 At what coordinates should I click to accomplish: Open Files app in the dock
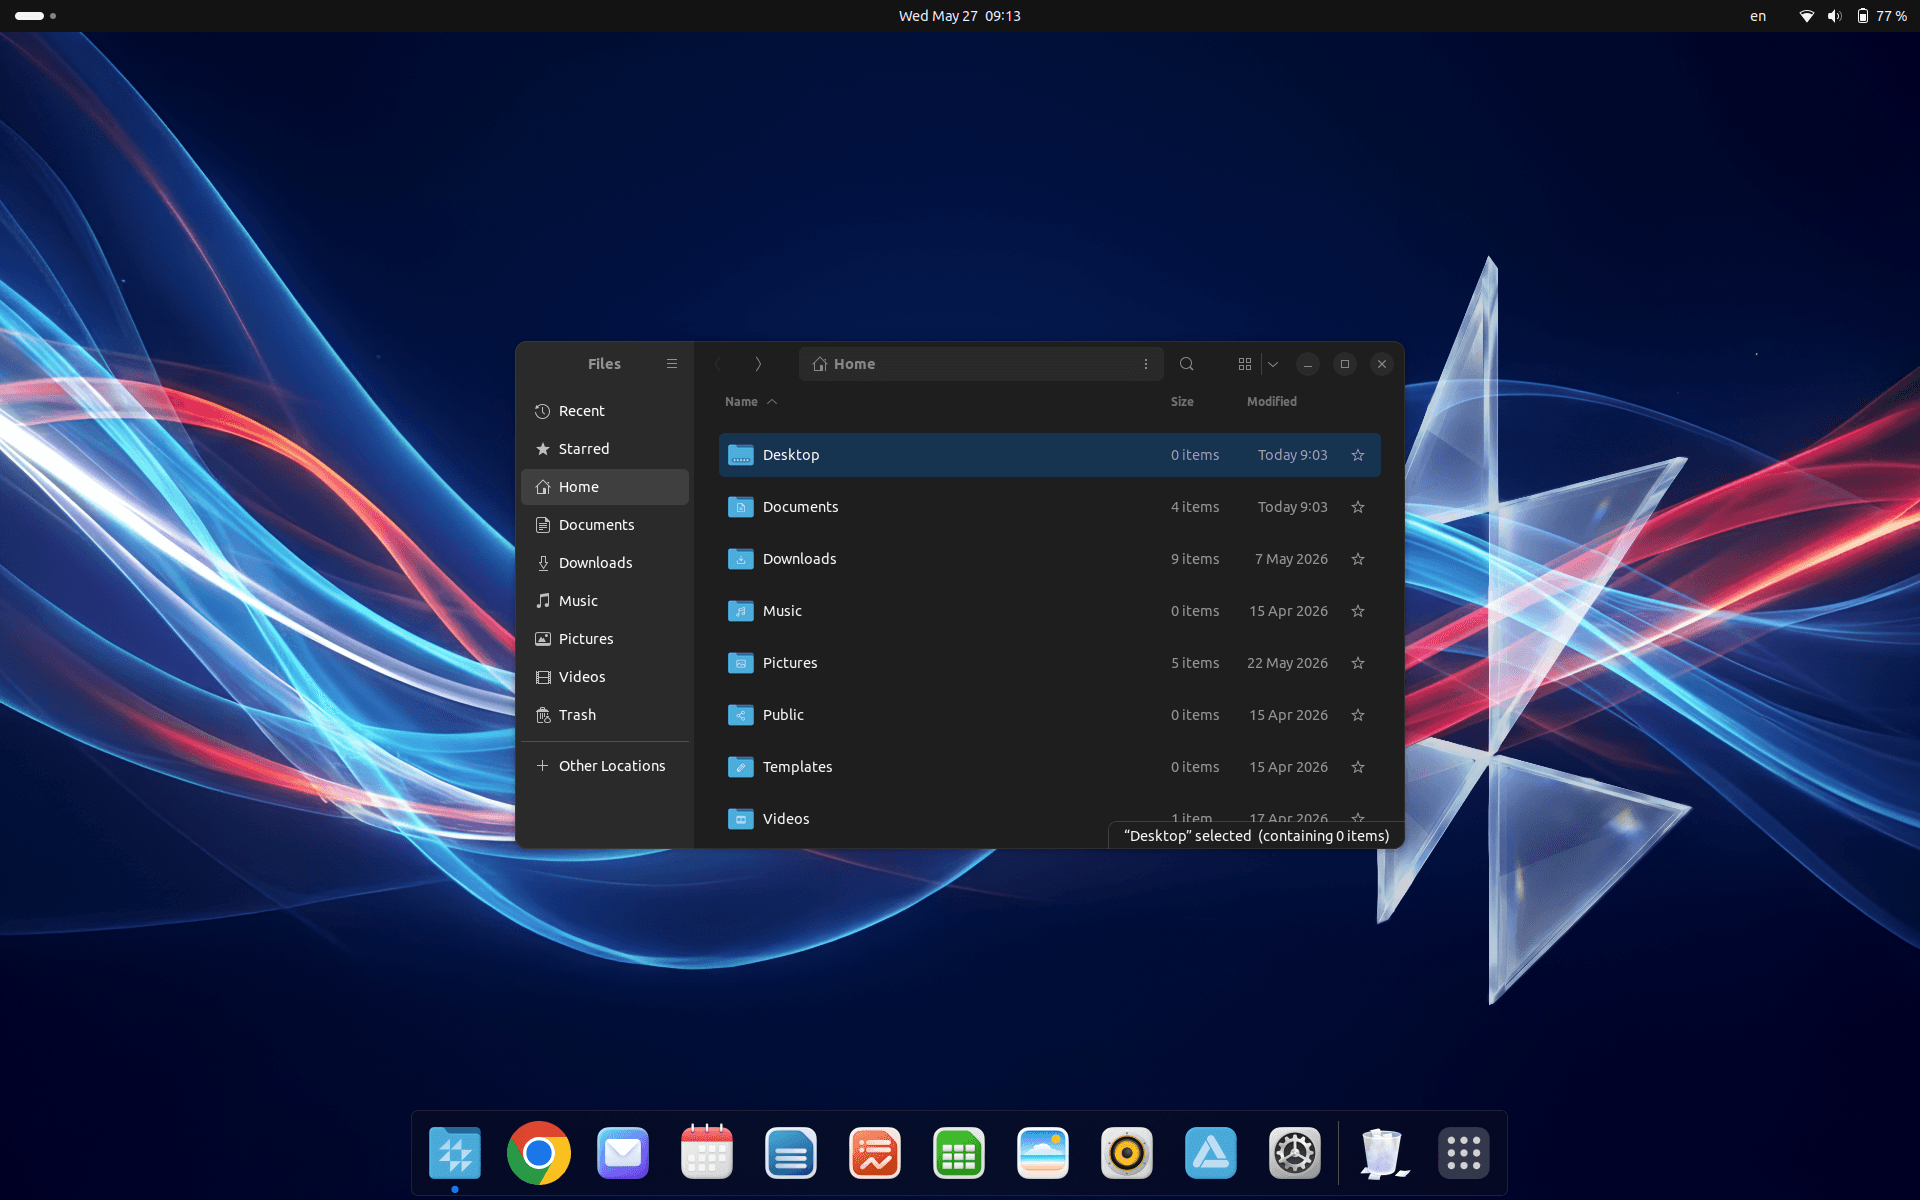[x=455, y=1153]
